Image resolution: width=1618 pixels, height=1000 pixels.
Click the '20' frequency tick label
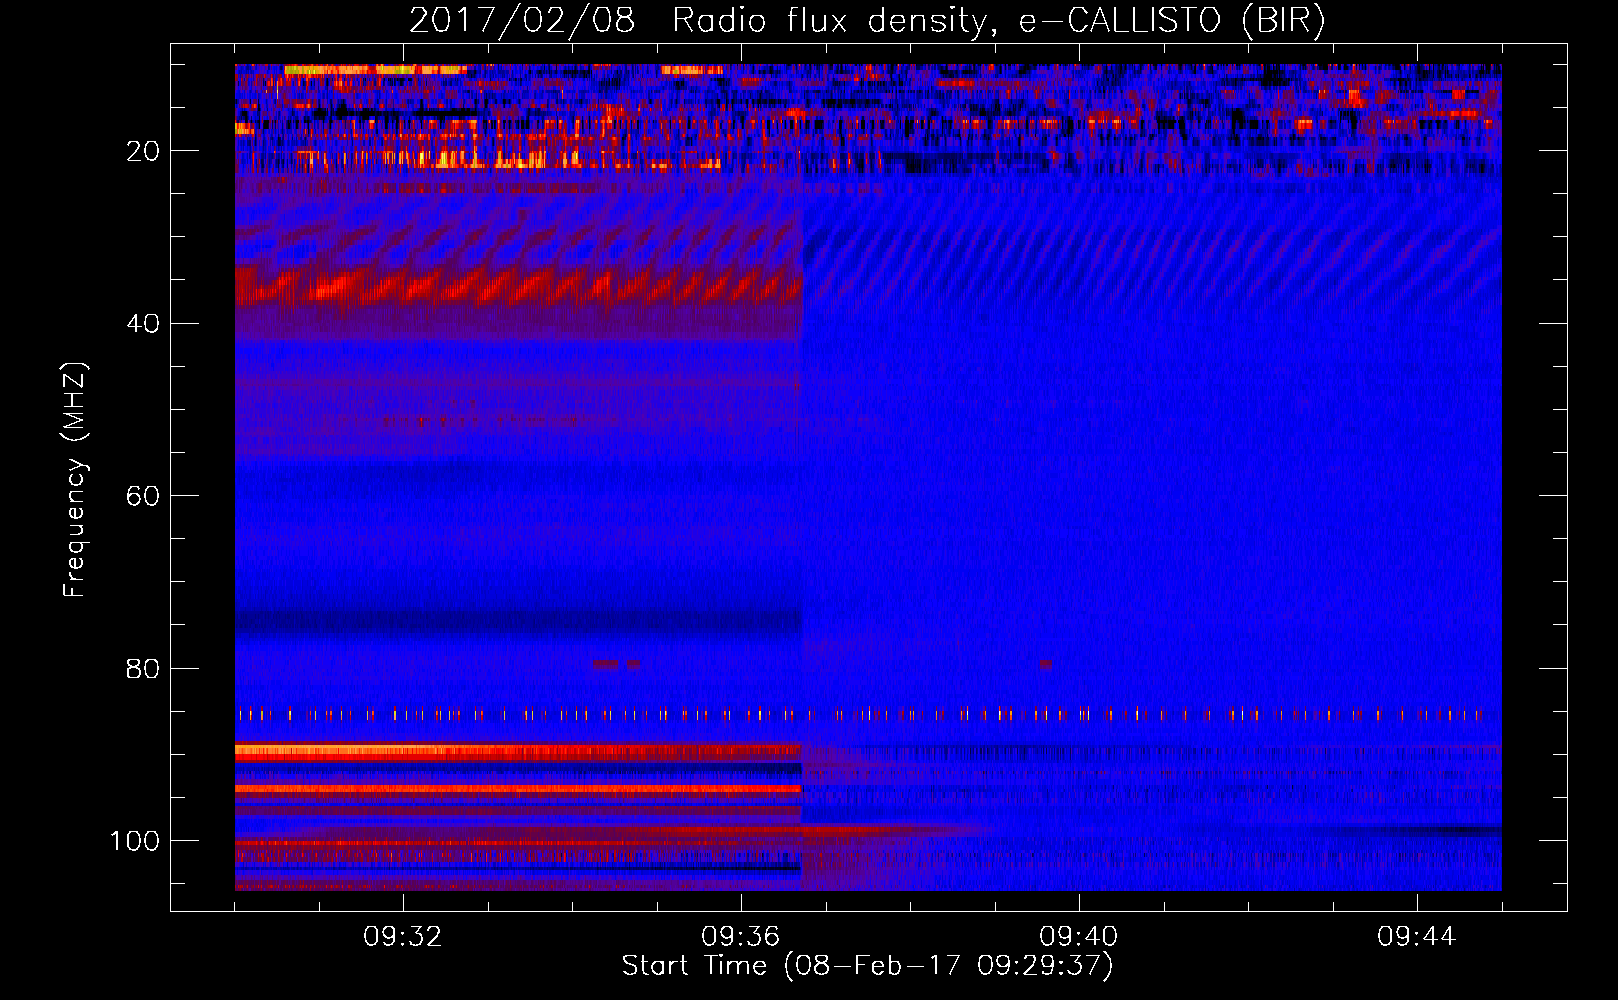(143, 151)
